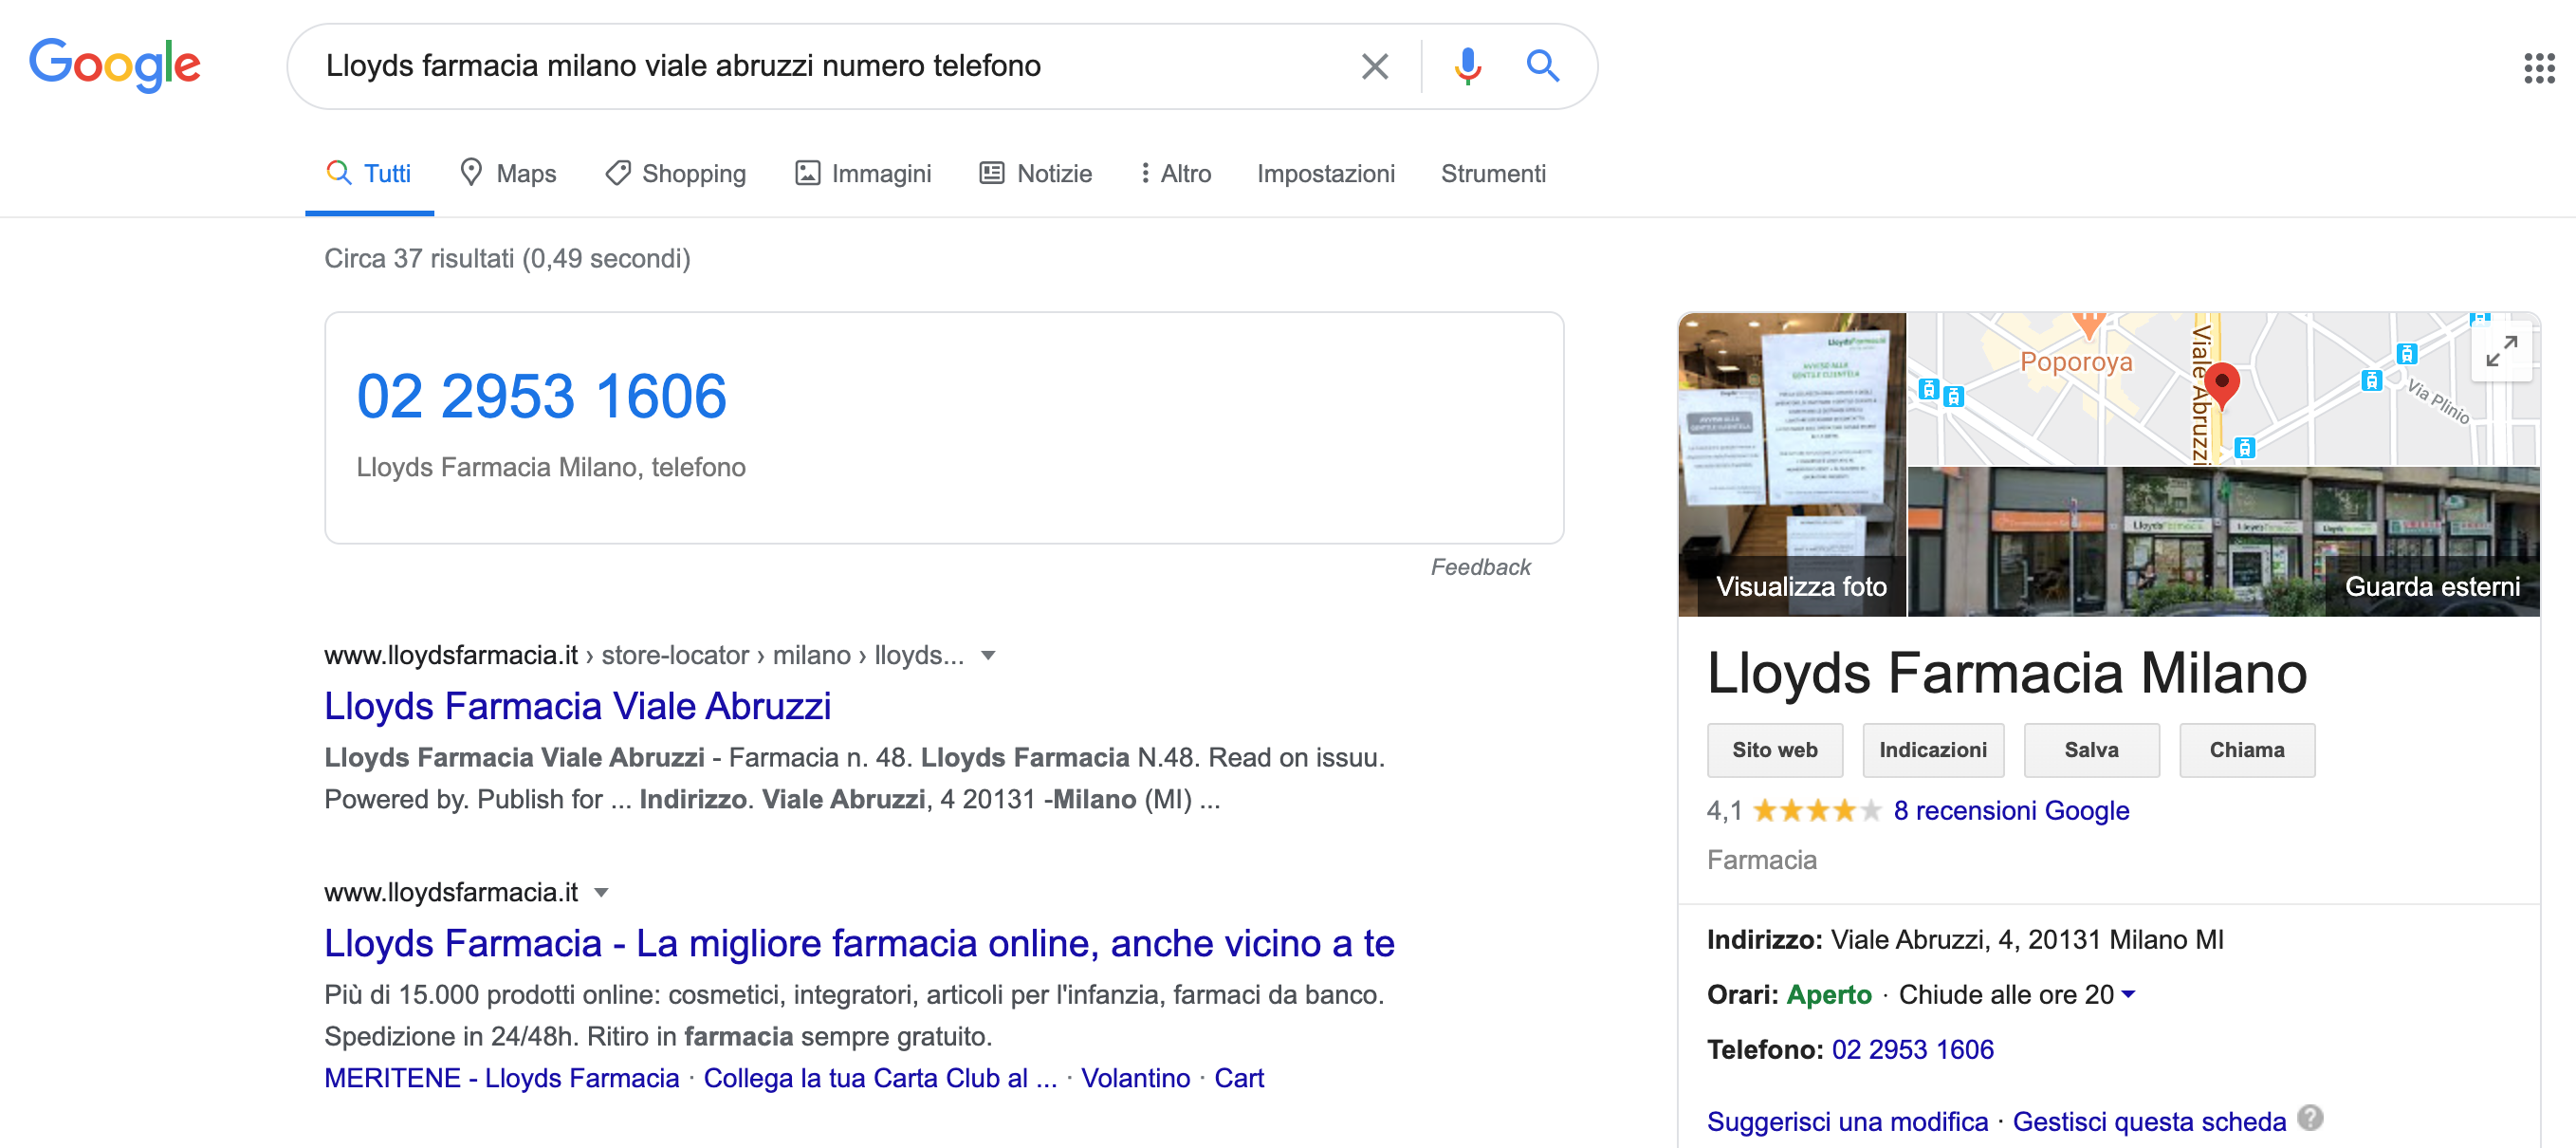Open the Cart sitelink

tap(1239, 1078)
